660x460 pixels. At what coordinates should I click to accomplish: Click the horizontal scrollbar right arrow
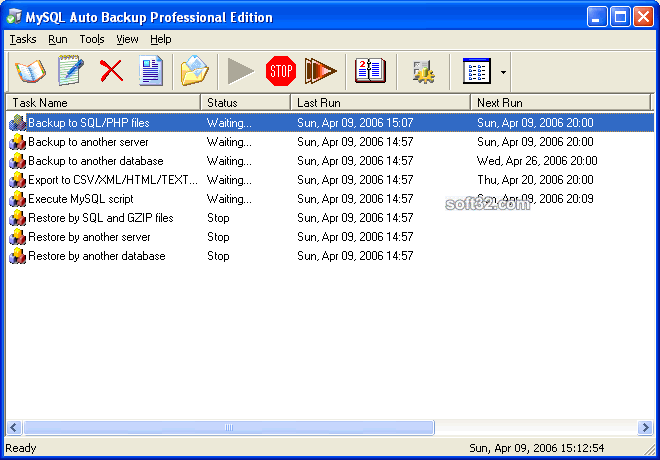point(645,428)
